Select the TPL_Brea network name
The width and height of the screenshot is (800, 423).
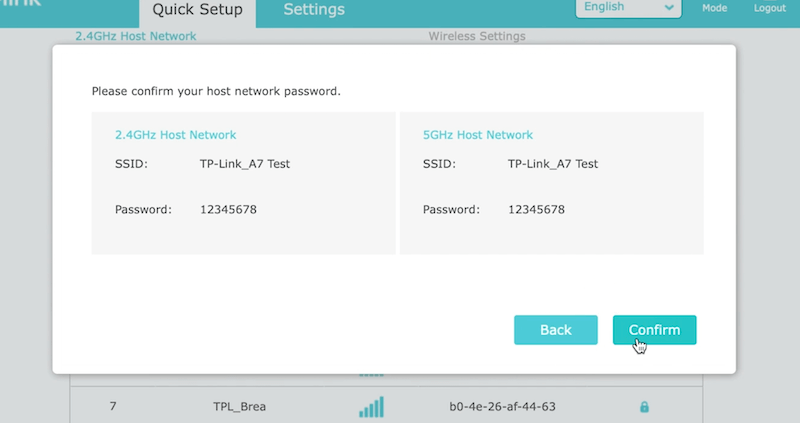[x=238, y=407]
